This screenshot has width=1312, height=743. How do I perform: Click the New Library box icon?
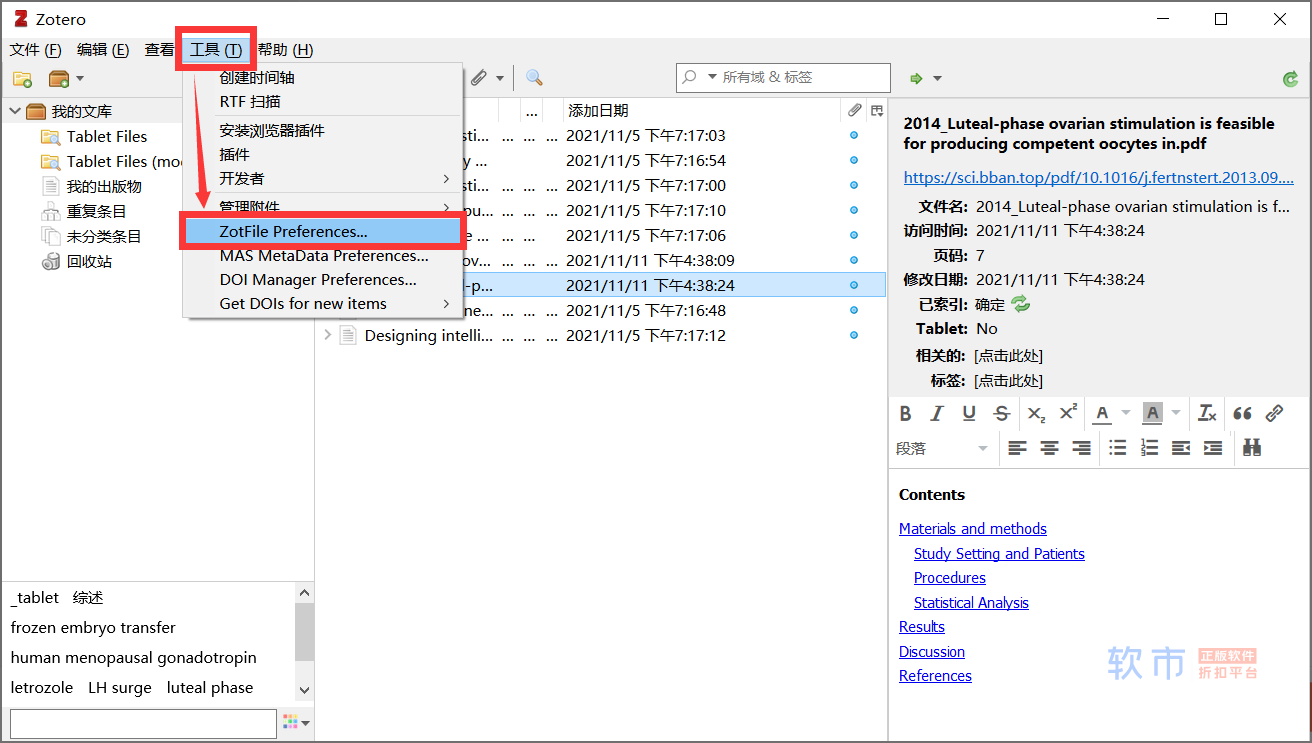pyautogui.click(x=59, y=78)
